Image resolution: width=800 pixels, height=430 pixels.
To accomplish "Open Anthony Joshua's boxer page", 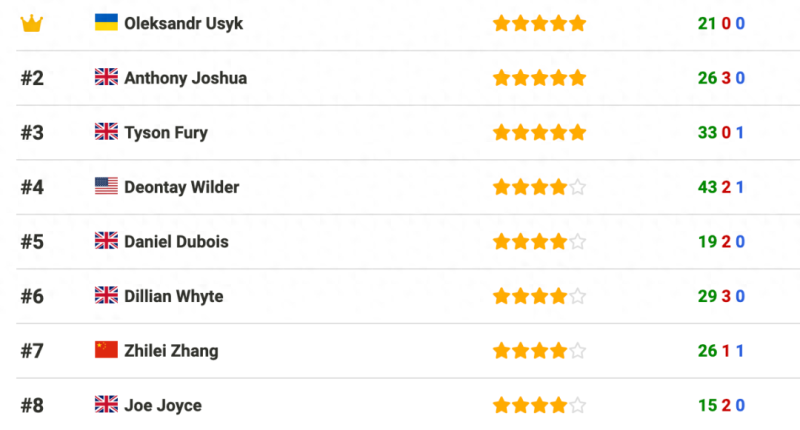I will click(x=185, y=77).
